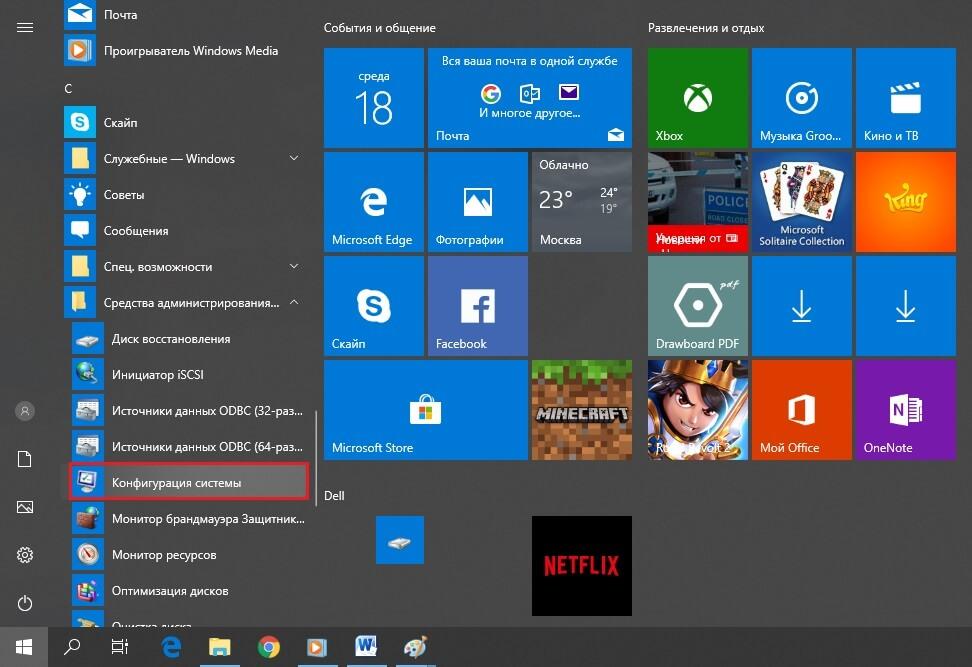Collapse the Средства администрирования folder
This screenshot has width=972, height=667.
point(186,303)
